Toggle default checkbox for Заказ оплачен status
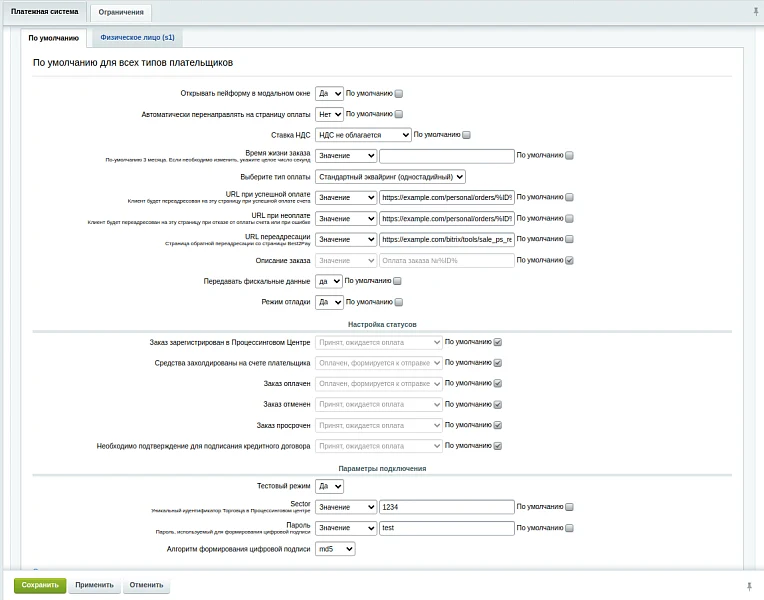The height and width of the screenshot is (600, 764). (497, 384)
